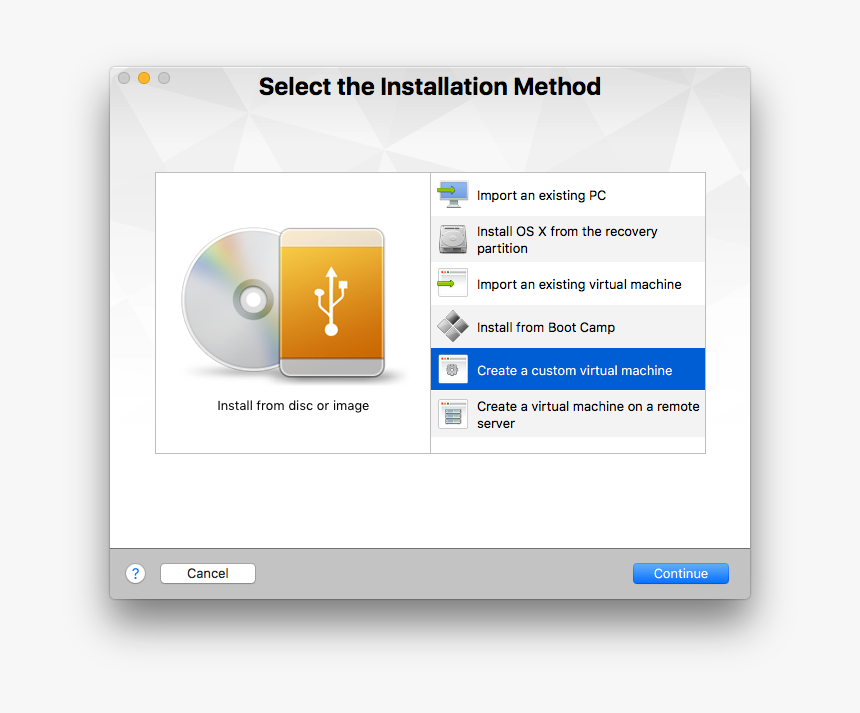Click the hard drive icon for OS X recovery
Viewport: 860px width, 713px height.
click(x=452, y=239)
